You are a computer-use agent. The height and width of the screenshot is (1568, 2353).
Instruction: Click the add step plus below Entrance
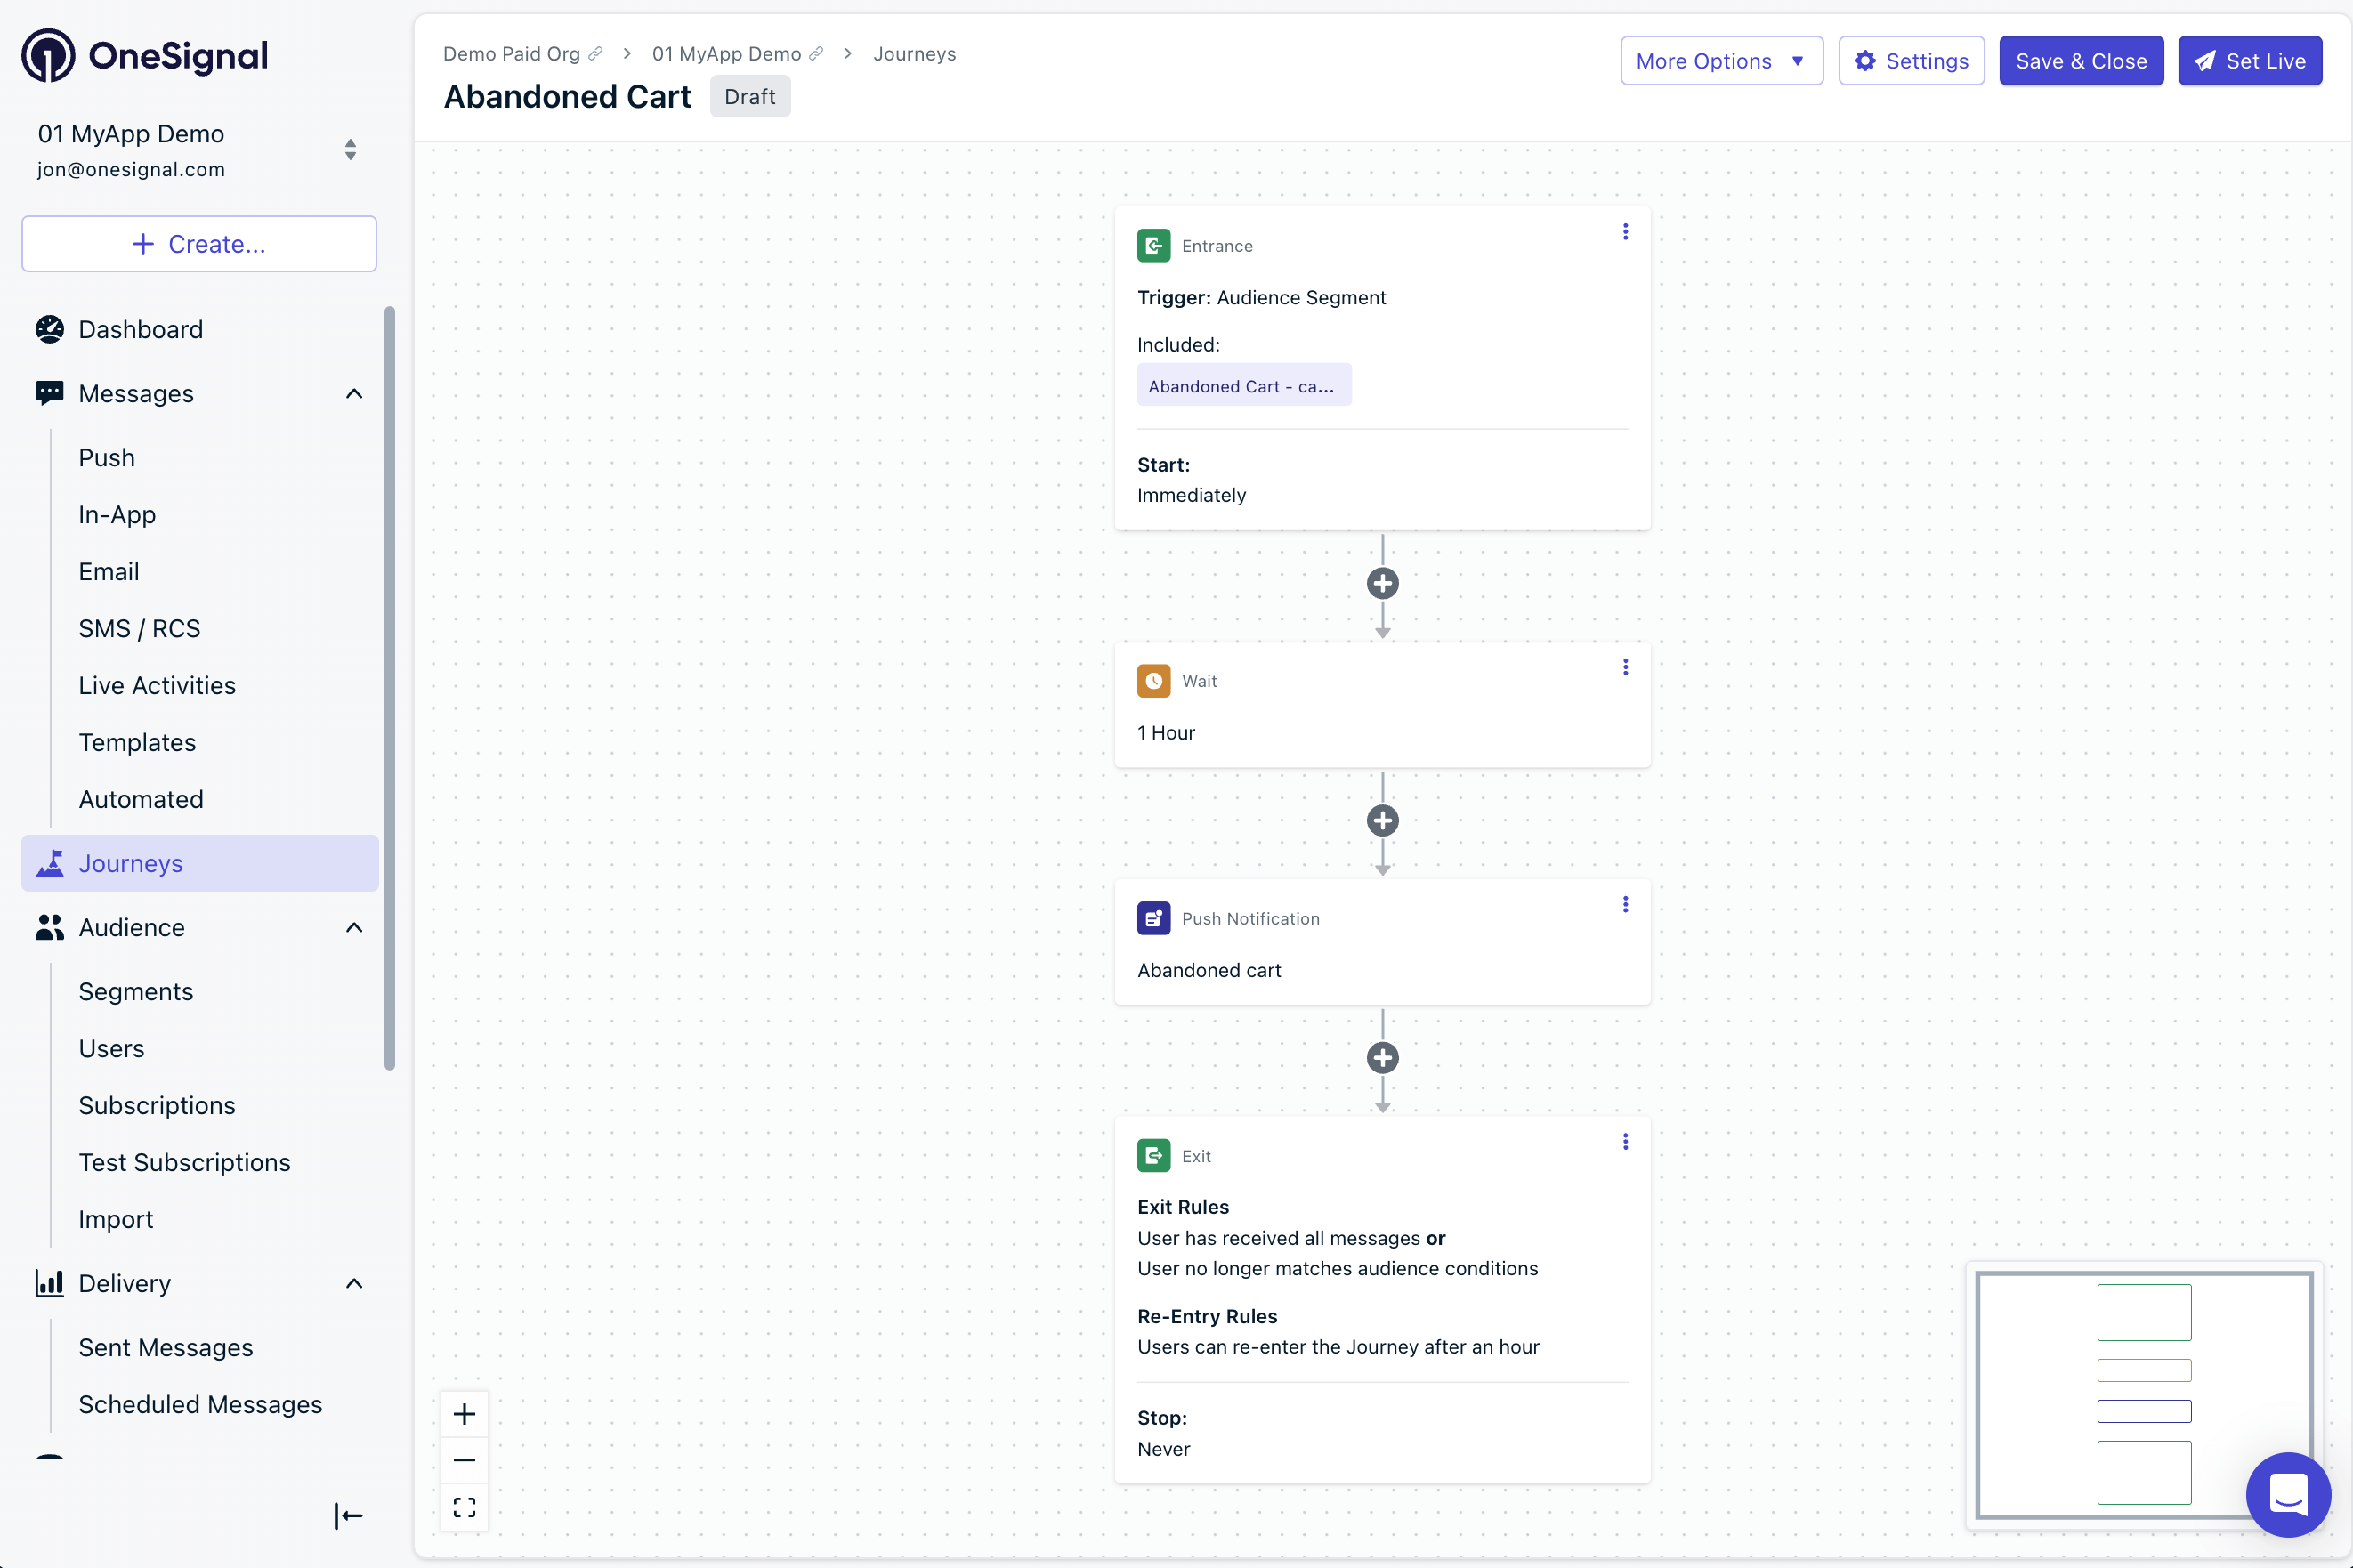[1382, 583]
